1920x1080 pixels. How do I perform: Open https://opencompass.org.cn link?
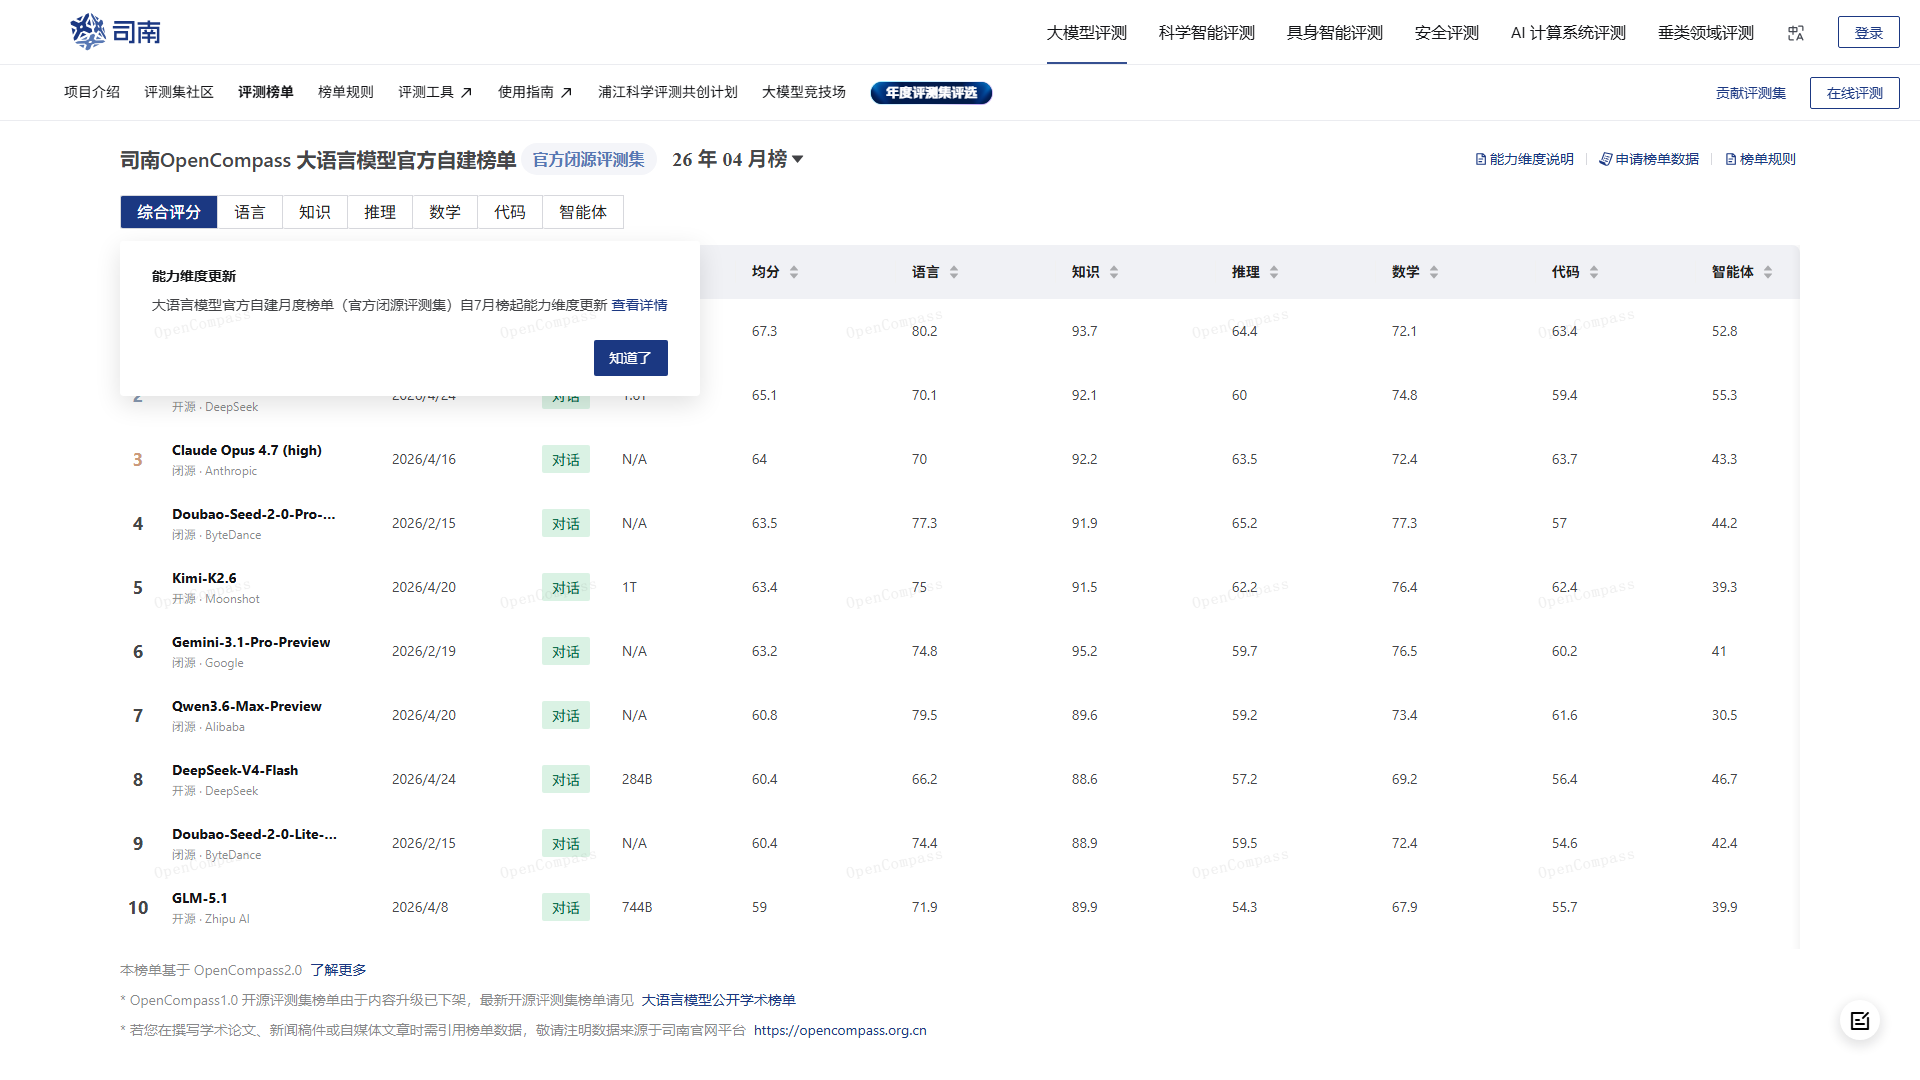tap(840, 1030)
